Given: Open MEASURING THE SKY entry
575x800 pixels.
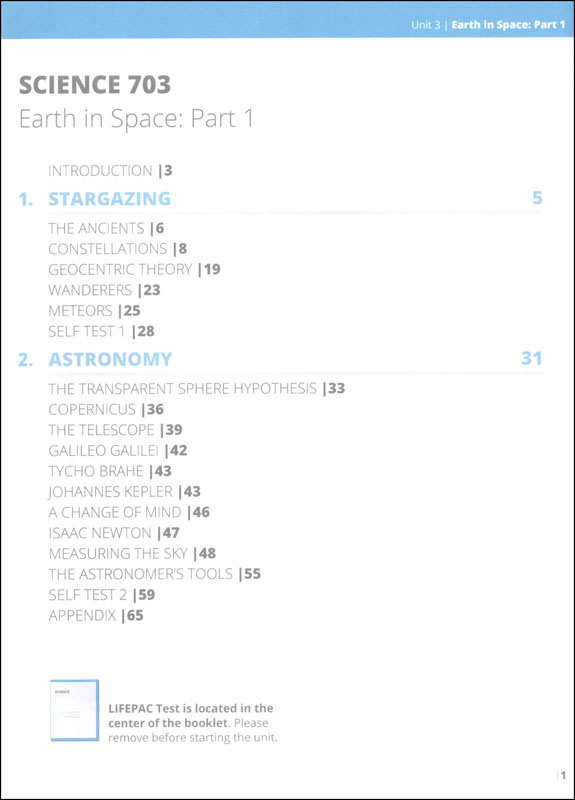Looking at the screenshot, I should pyautogui.click(x=132, y=553).
